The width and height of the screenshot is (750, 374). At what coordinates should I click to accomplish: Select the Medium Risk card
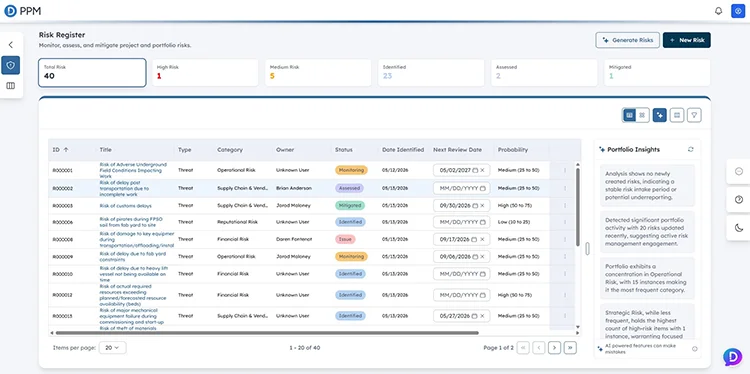(x=318, y=73)
